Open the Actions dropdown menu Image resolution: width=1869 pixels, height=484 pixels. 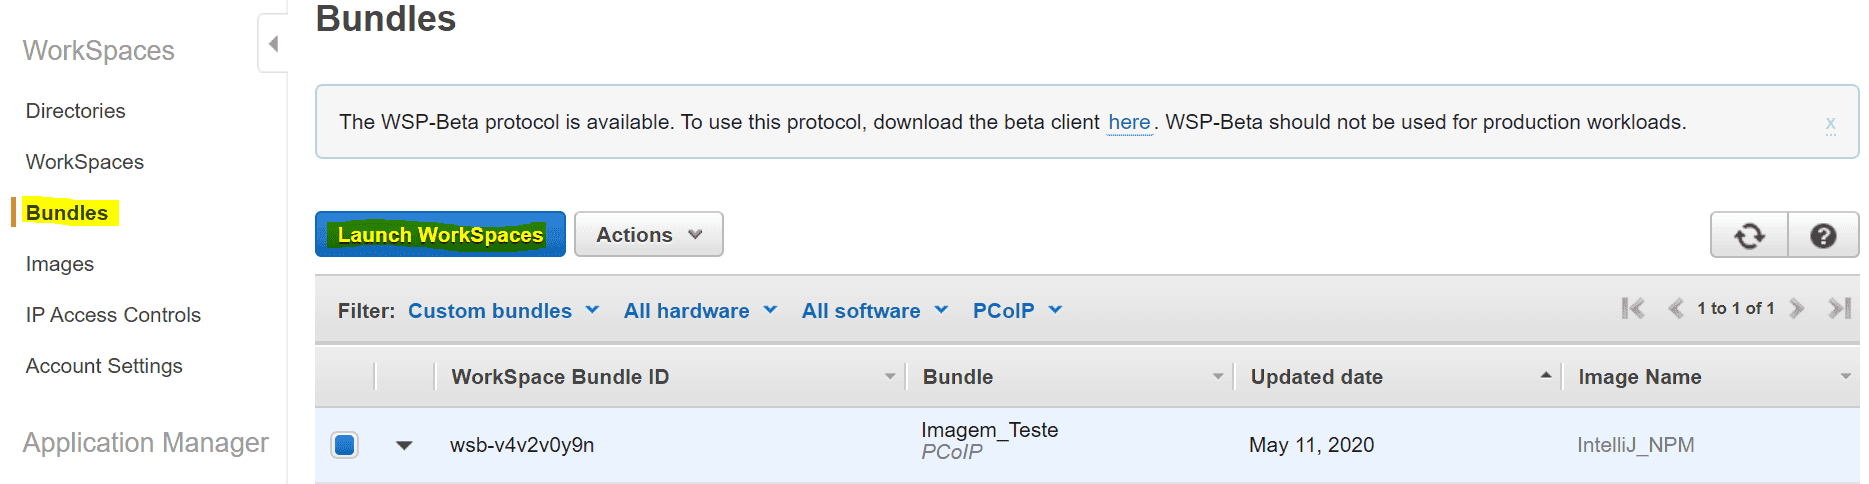648,235
